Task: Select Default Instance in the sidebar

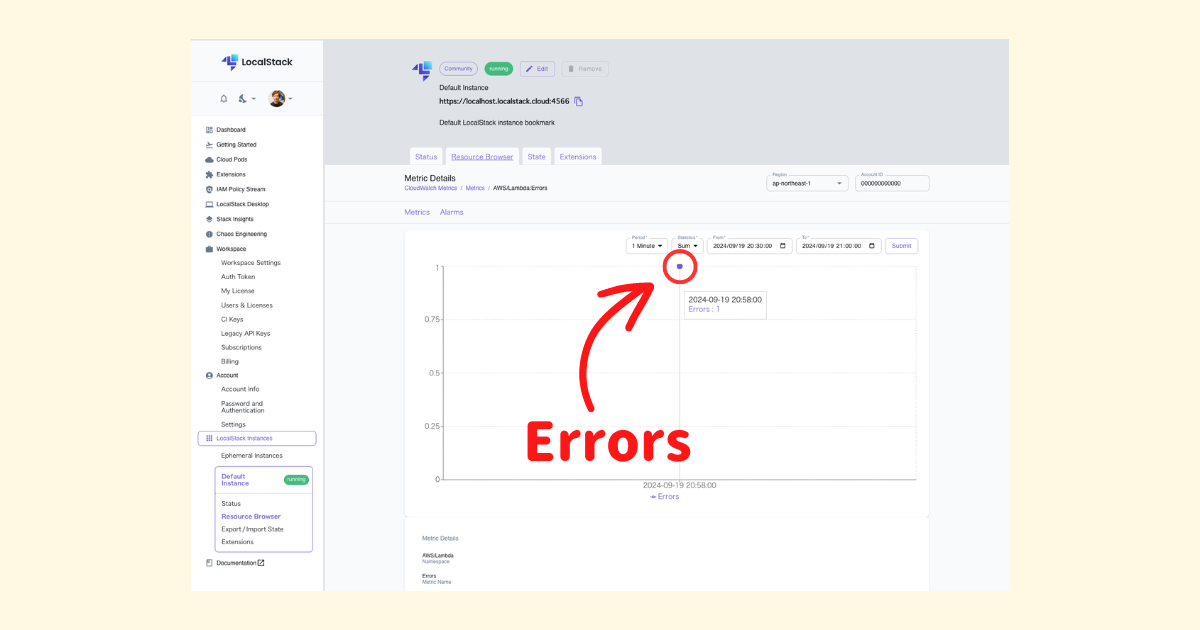Action: [235, 480]
